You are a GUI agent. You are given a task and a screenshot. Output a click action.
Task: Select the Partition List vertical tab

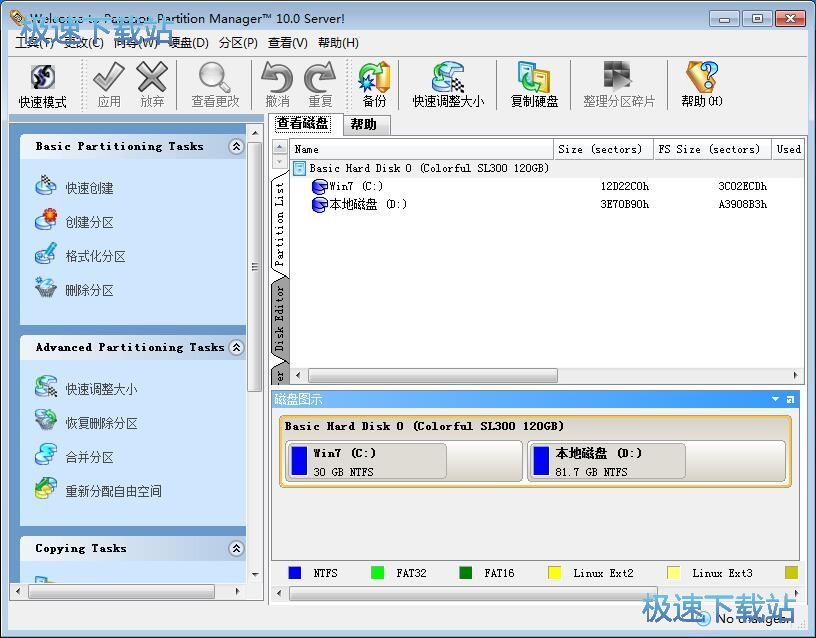click(x=280, y=224)
